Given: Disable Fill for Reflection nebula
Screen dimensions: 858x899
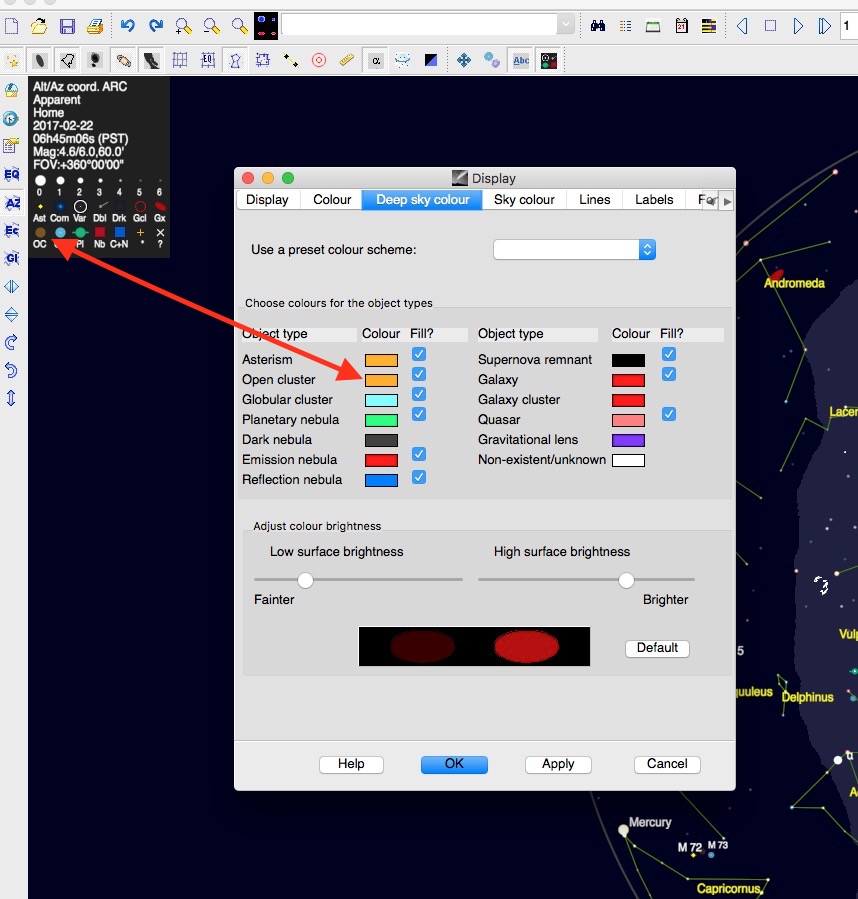Looking at the screenshot, I should 419,477.
